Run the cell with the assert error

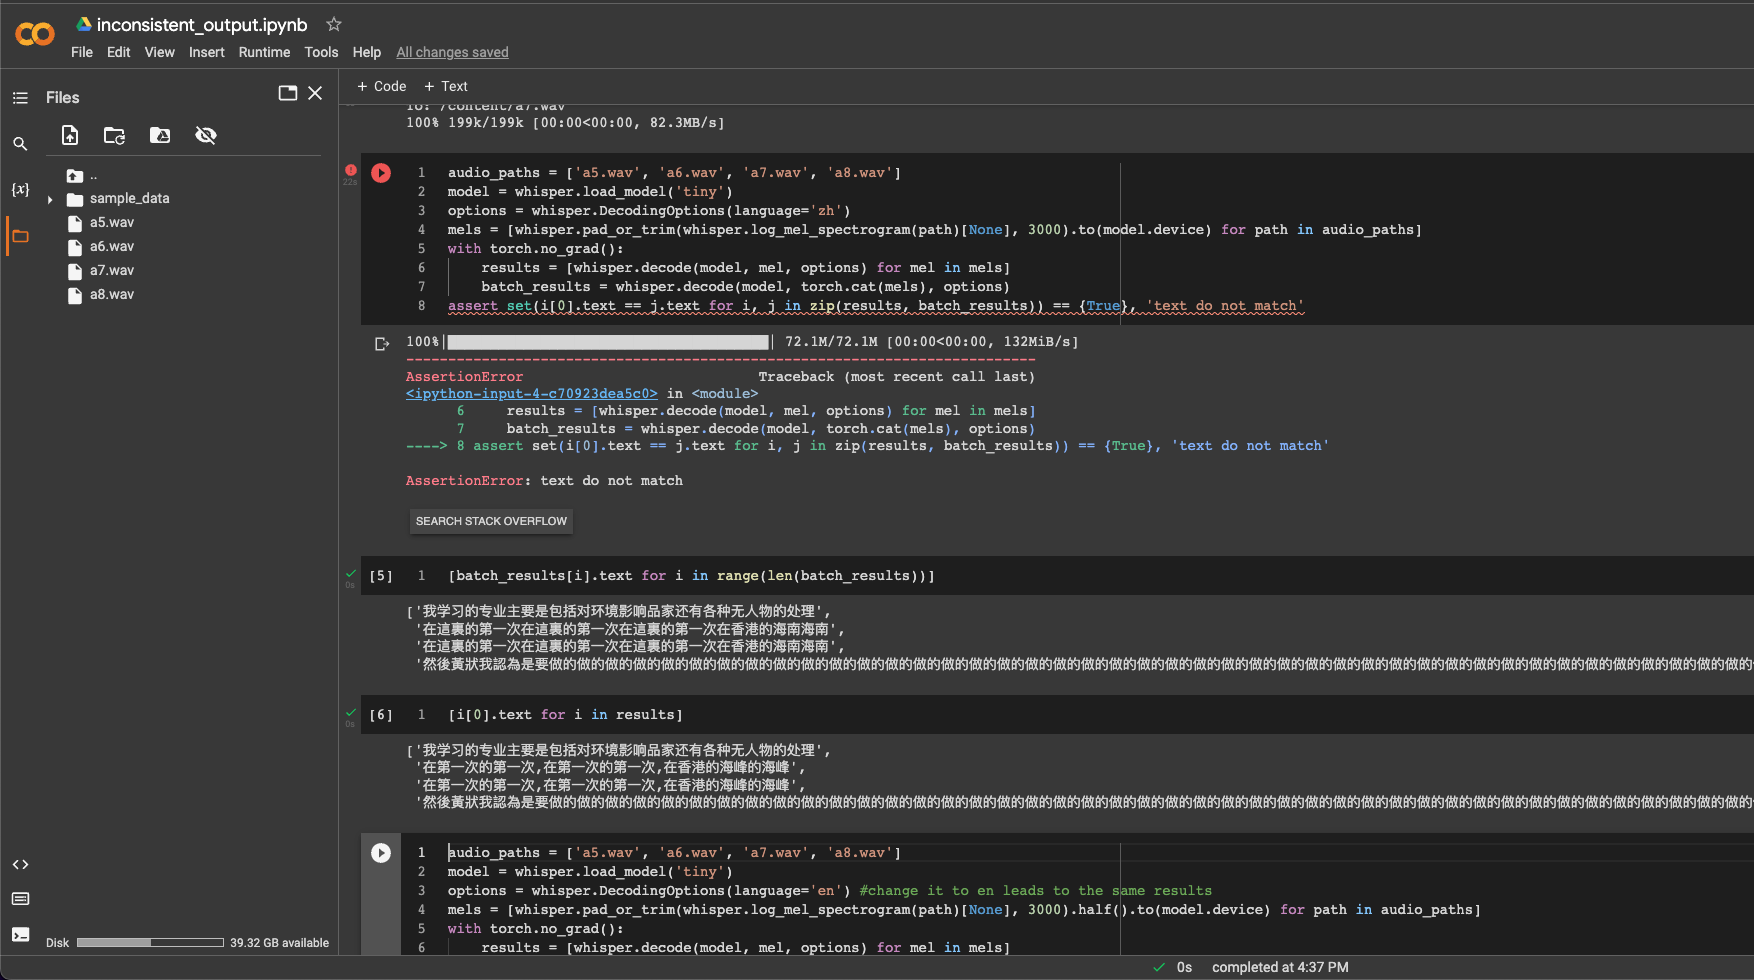pyautogui.click(x=381, y=173)
